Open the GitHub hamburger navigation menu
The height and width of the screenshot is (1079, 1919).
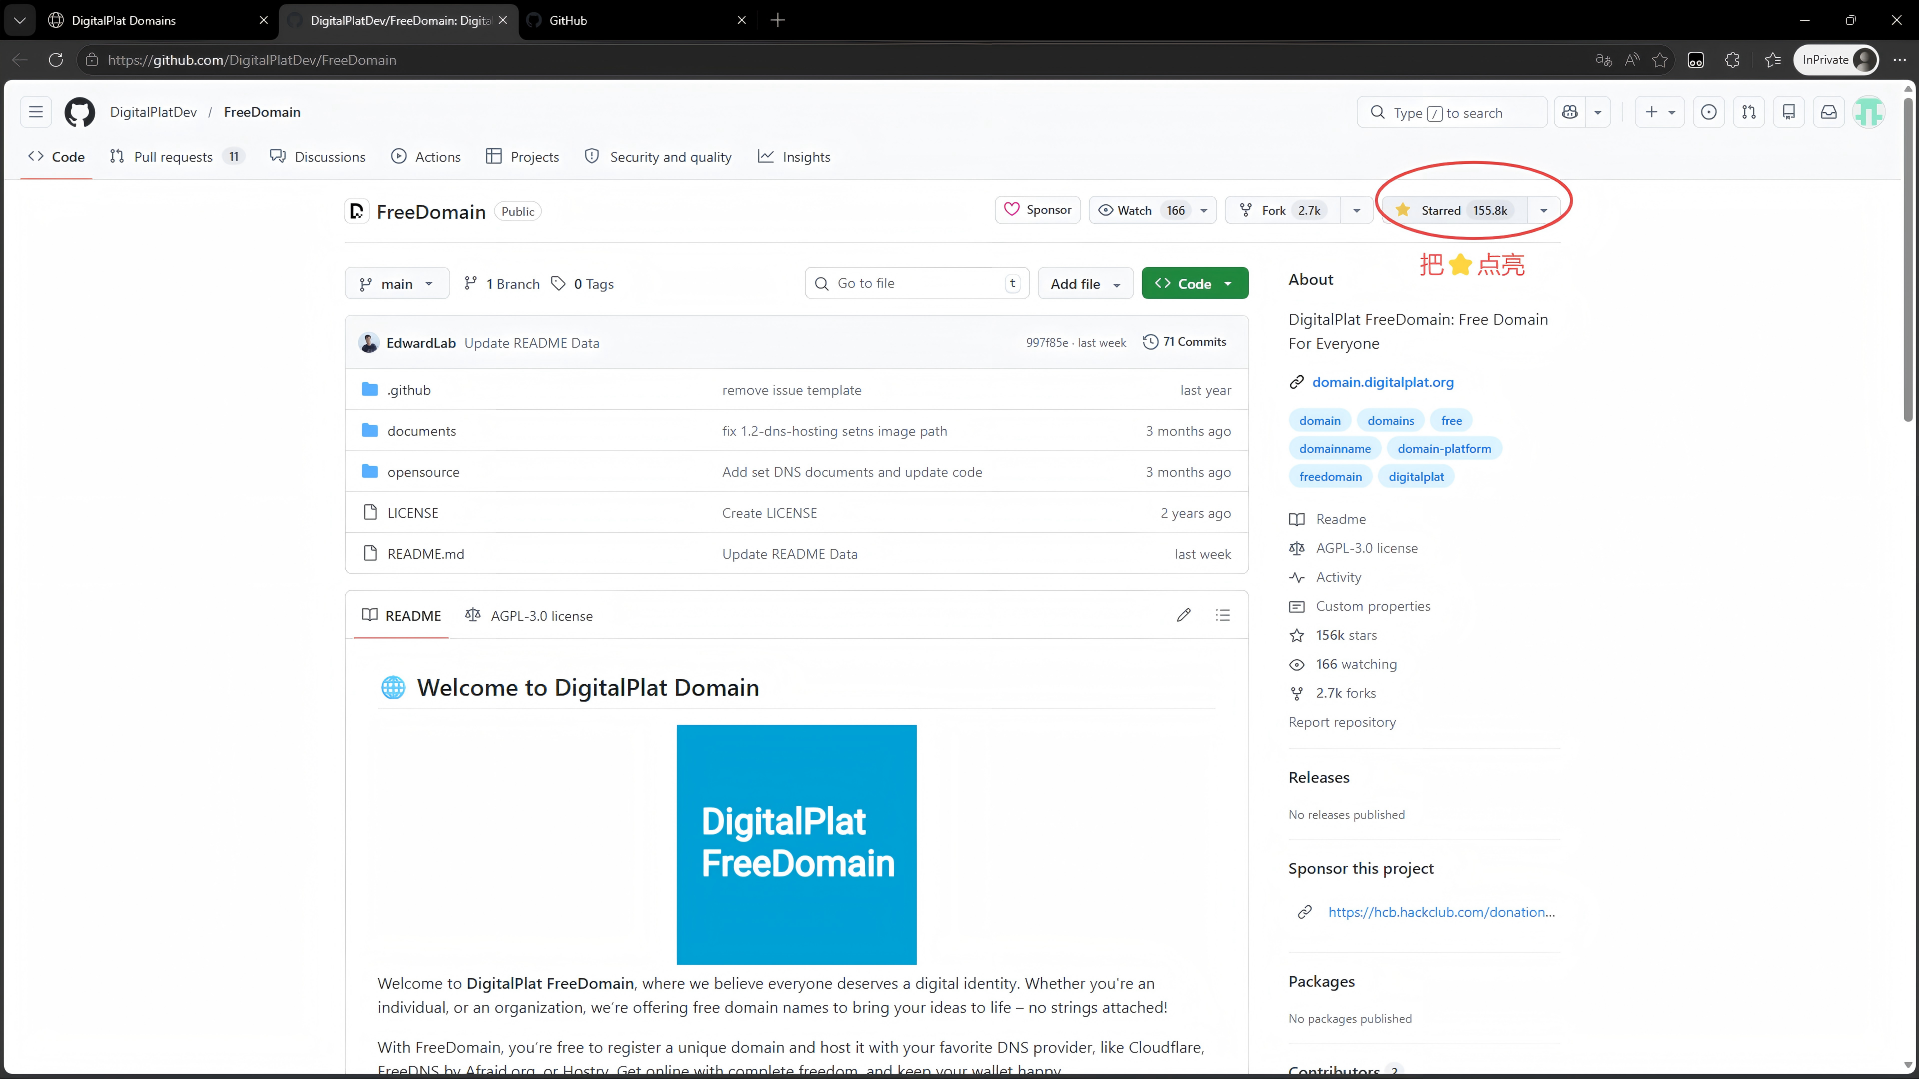[x=36, y=112]
